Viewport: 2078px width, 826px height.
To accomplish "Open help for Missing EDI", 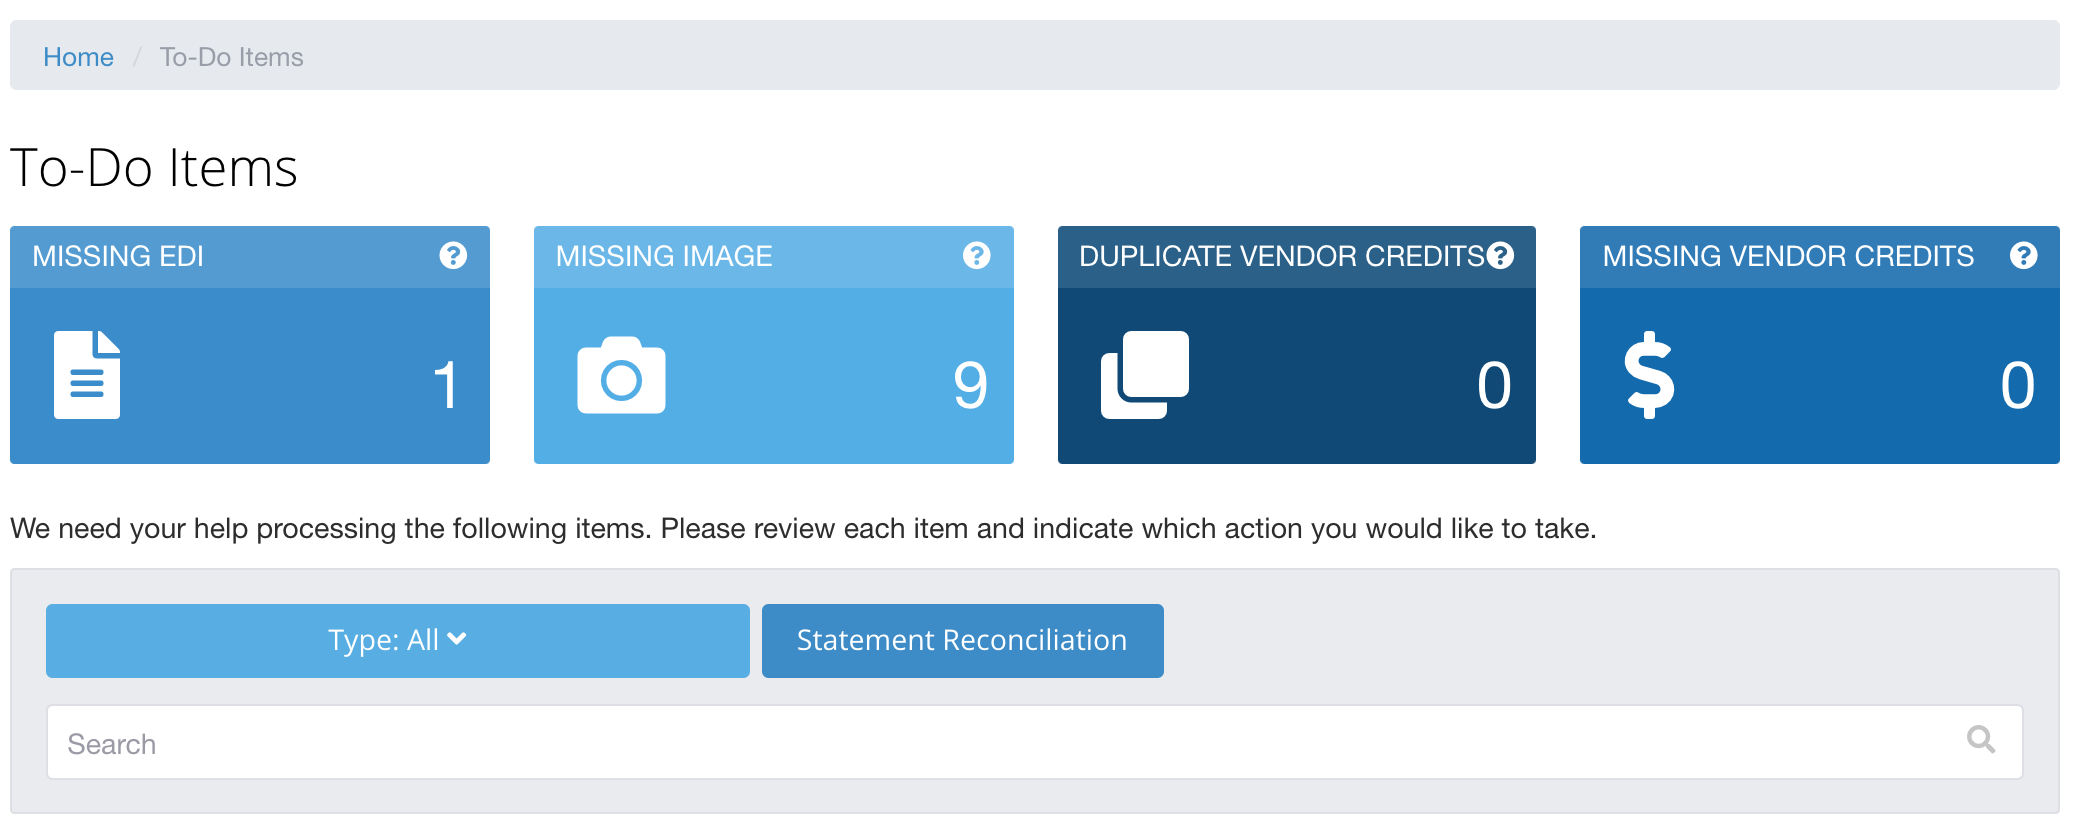I will pyautogui.click(x=453, y=256).
